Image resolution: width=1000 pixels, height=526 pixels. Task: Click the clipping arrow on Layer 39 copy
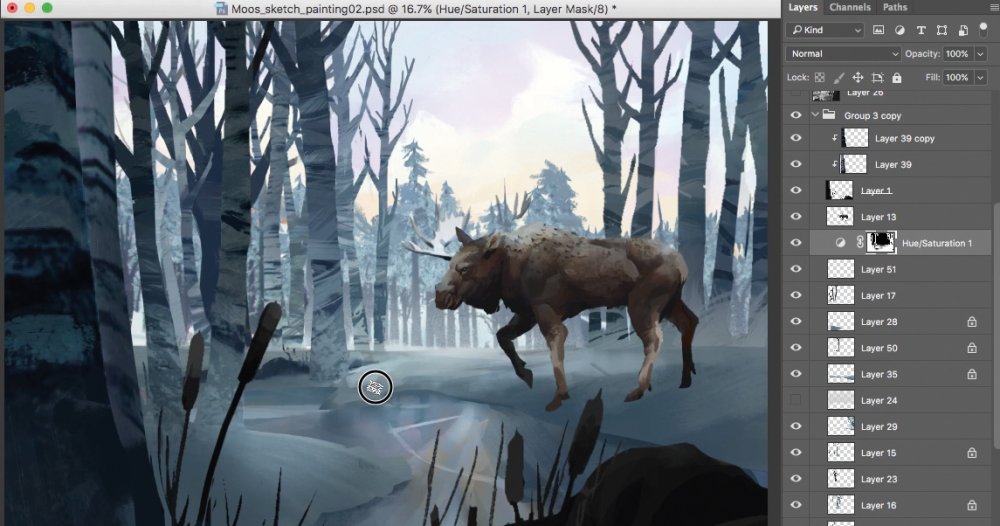(834, 138)
